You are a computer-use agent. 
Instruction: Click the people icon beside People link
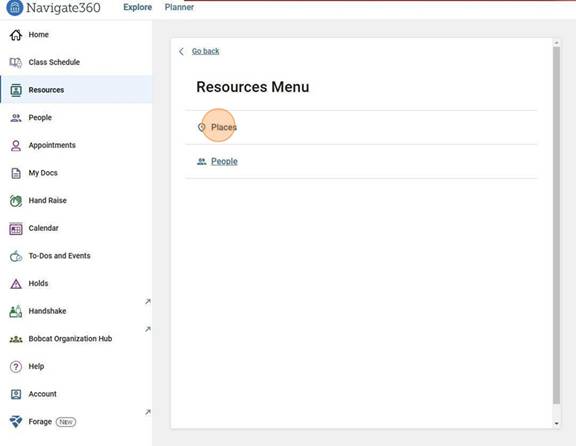(x=202, y=162)
